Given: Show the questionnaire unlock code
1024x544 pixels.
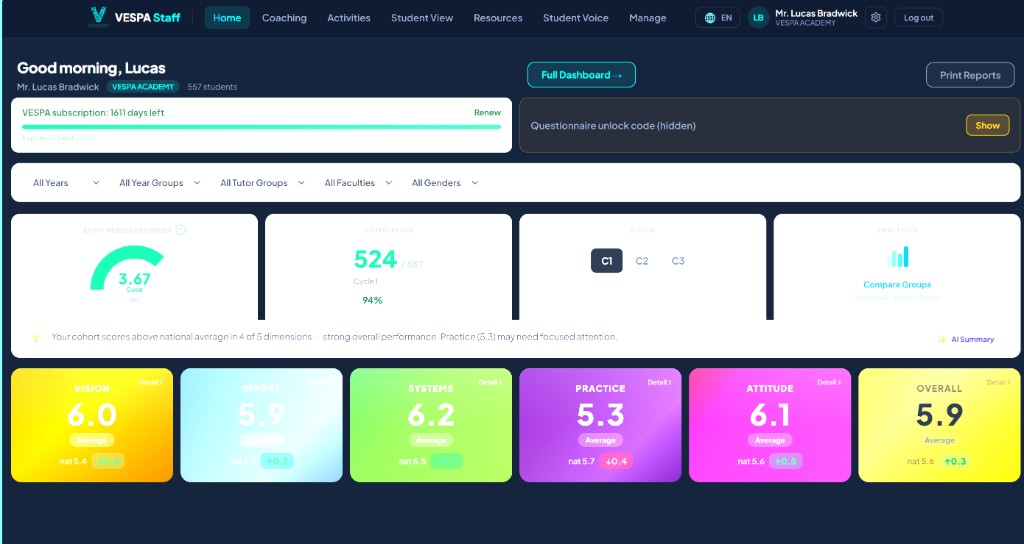Looking at the screenshot, I should click(987, 125).
